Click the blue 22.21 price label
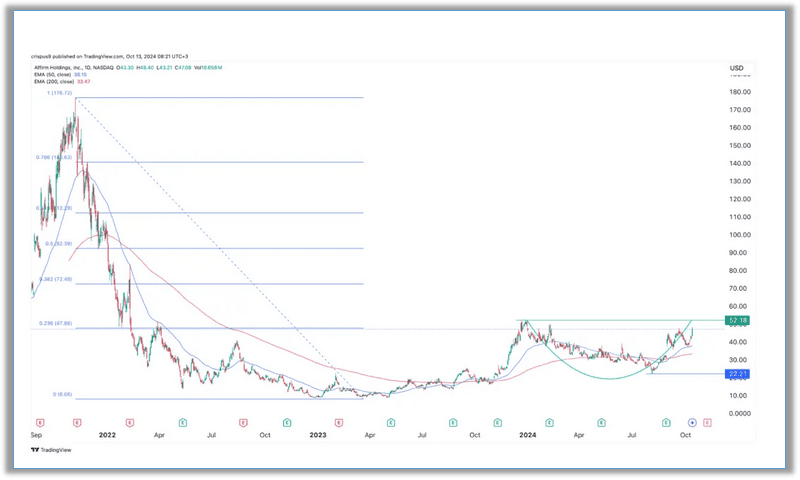The width and height of the screenshot is (800, 480). tap(738, 374)
